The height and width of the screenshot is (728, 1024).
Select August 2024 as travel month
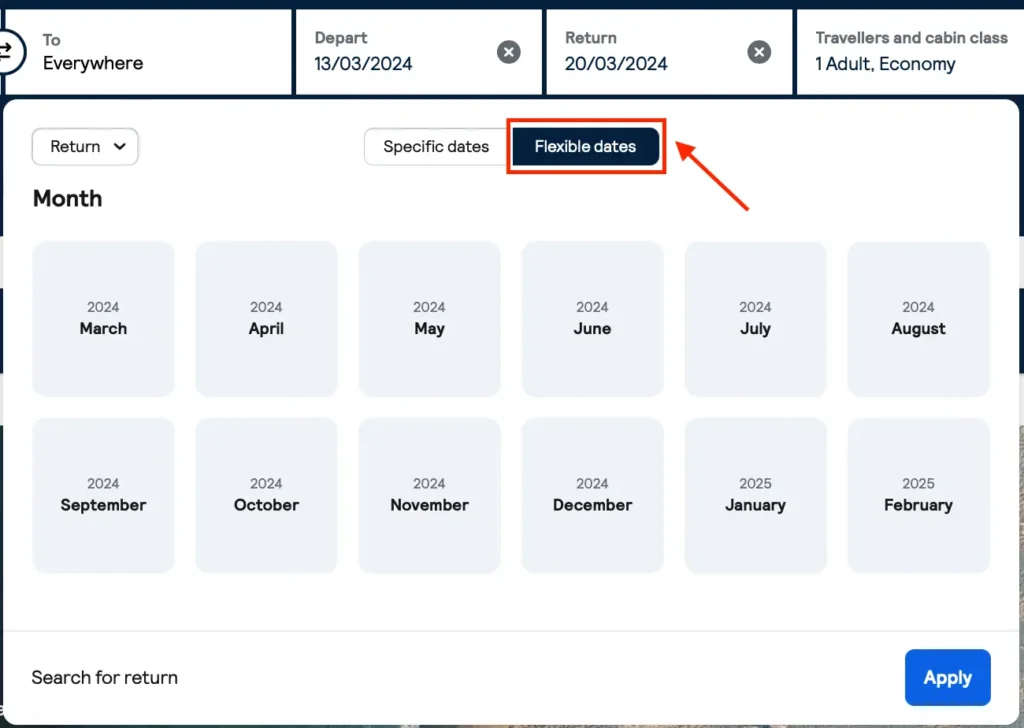click(x=918, y=318)
